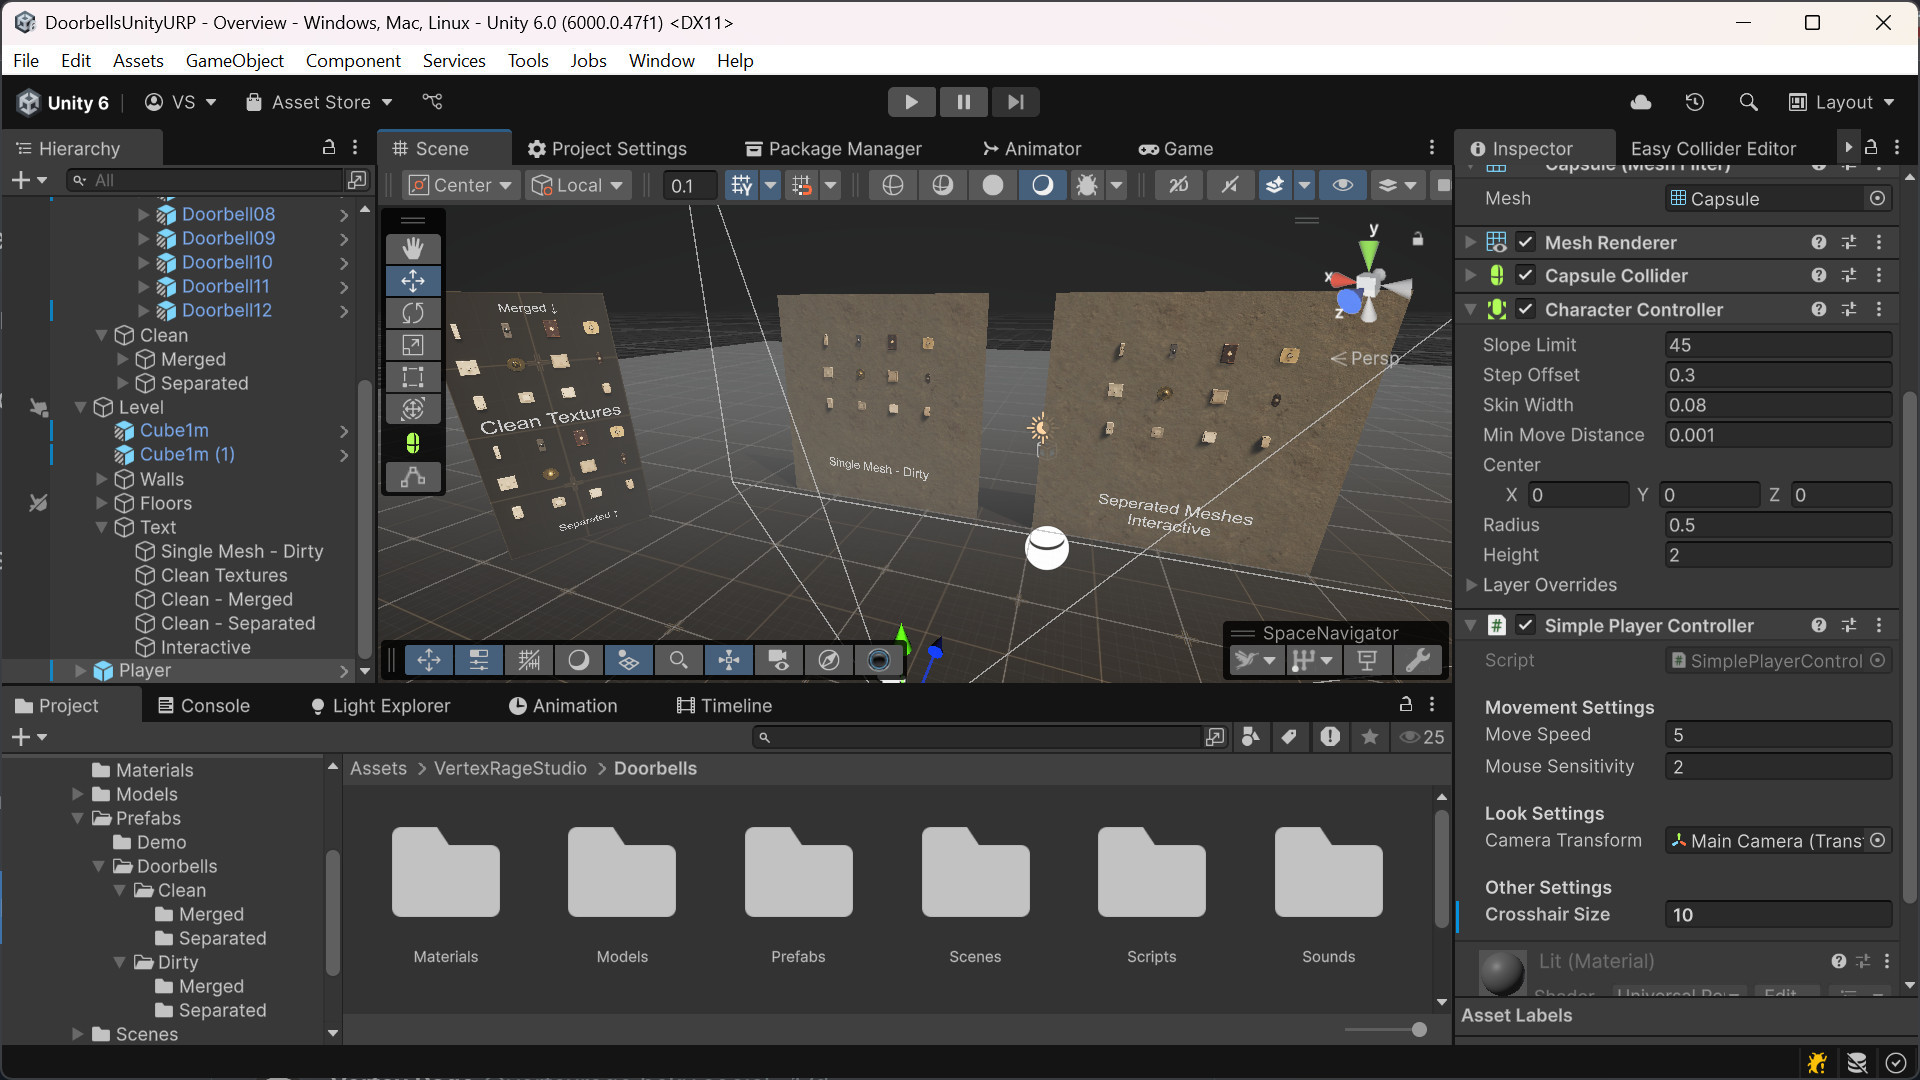The image size is (1920, 1080).
Task: Select the Rect transform tool
Action: coord(413,377)
